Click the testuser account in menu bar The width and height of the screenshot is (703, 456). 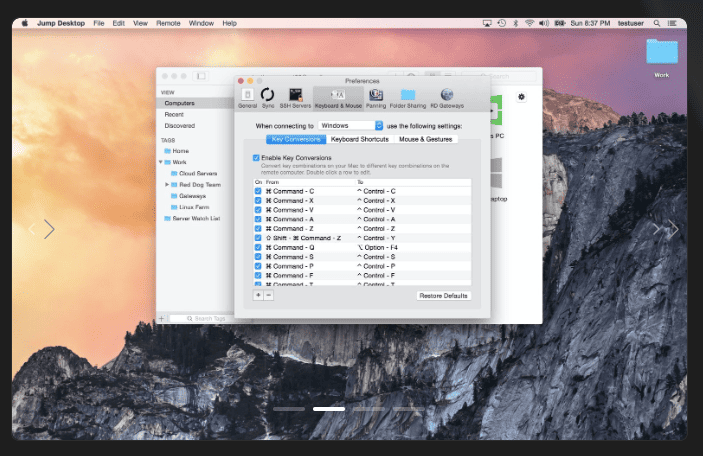(630, 23)
